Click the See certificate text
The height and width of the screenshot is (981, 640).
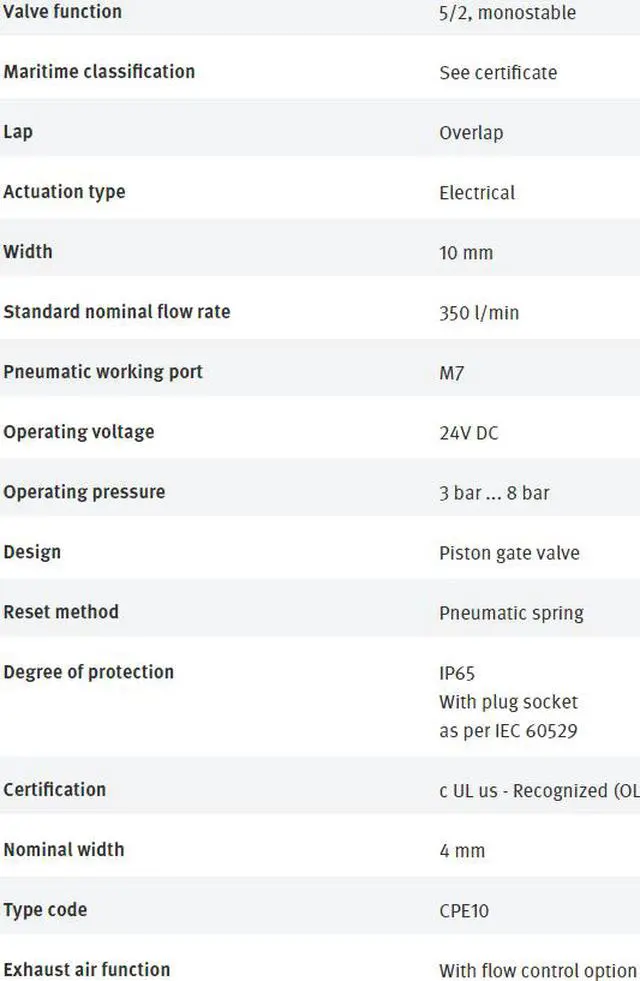(498, 73)
